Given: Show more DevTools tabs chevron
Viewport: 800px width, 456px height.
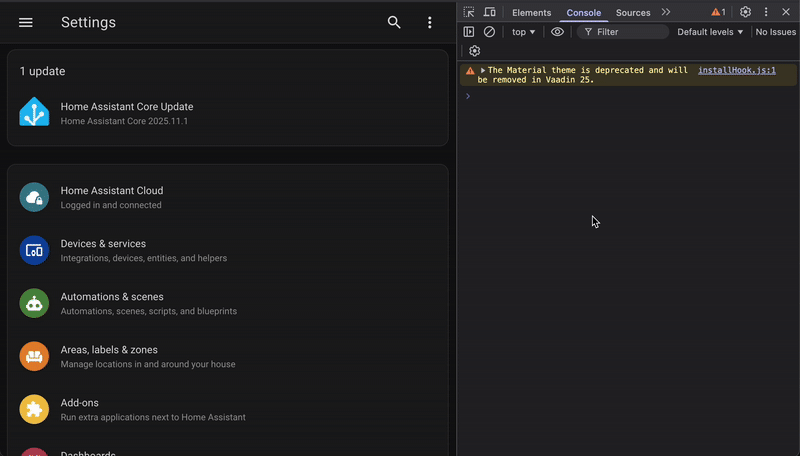Looking at the screenshot, I should point(666,12).
